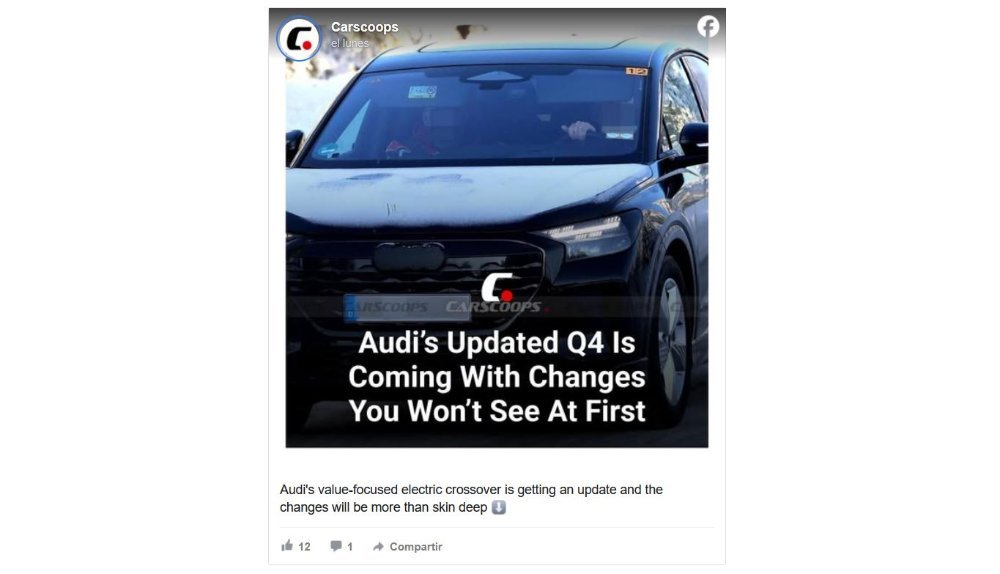
Task: Click the Carscoops logo watermark on photo
Action: coord(497,287)
